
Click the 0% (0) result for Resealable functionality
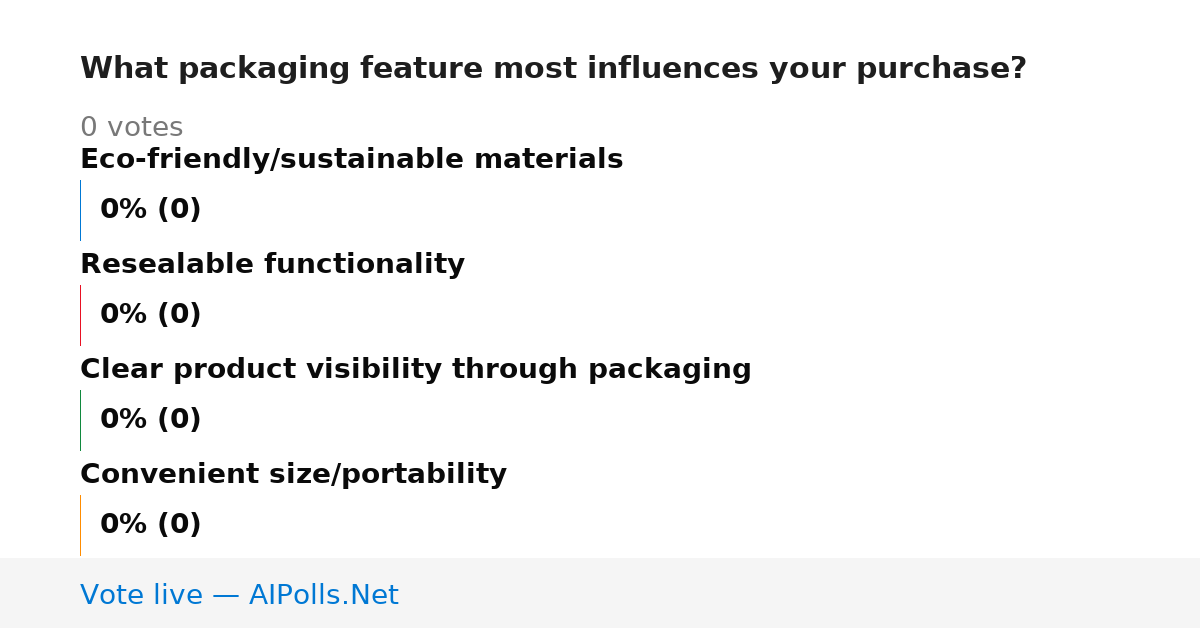point(151,315)
